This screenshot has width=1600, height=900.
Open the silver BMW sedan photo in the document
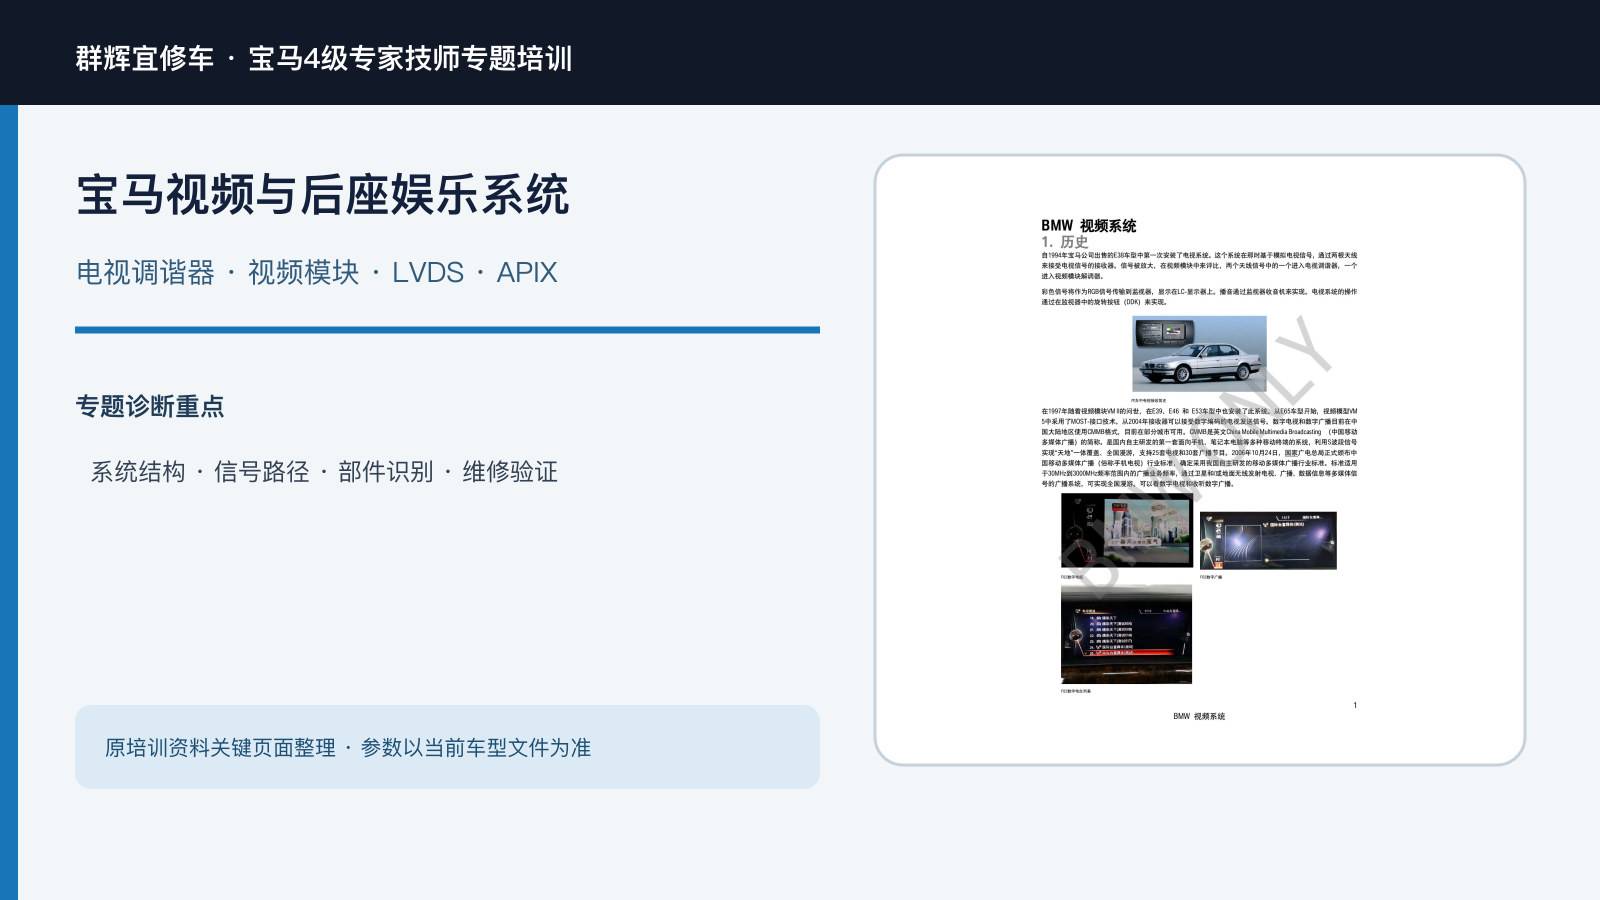pos(1199,354)
